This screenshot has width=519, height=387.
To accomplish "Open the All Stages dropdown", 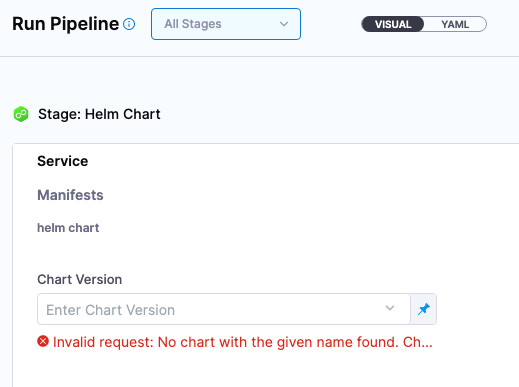I will pyautogui.click(x=226, y=24).
